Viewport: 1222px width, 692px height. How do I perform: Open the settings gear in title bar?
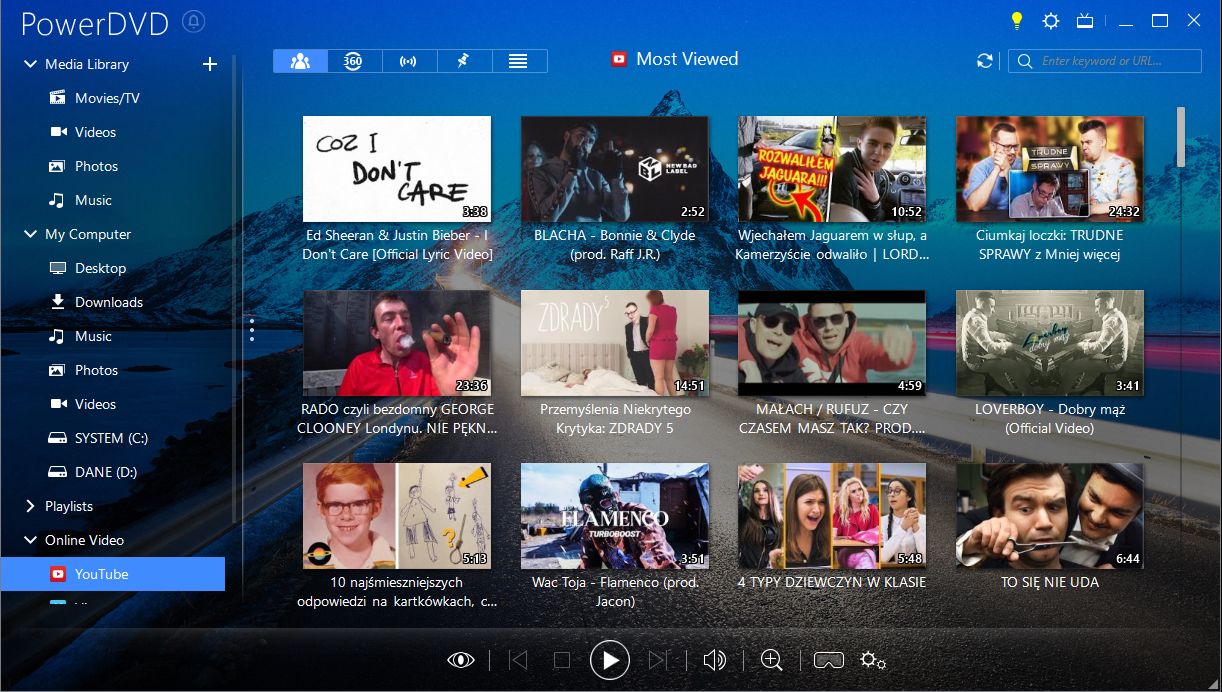(x=1051, y=21)
